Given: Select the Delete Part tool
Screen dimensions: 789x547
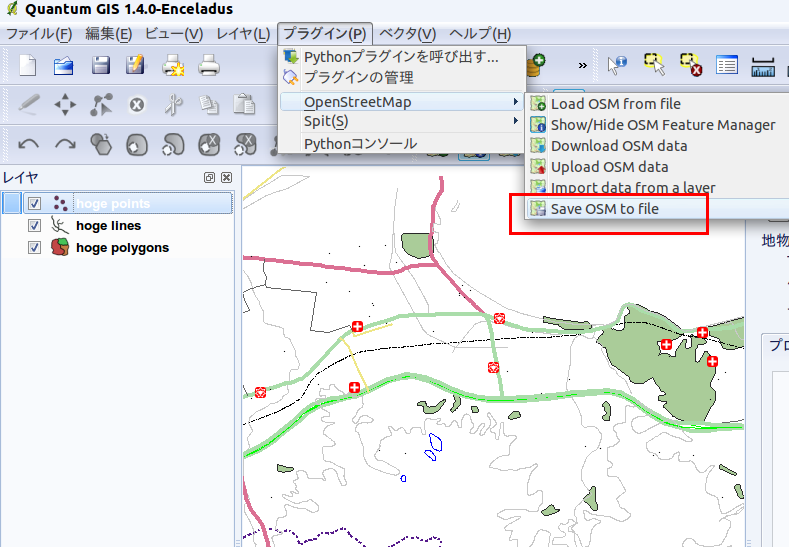Looking at the screenshot, I should 246,144.
